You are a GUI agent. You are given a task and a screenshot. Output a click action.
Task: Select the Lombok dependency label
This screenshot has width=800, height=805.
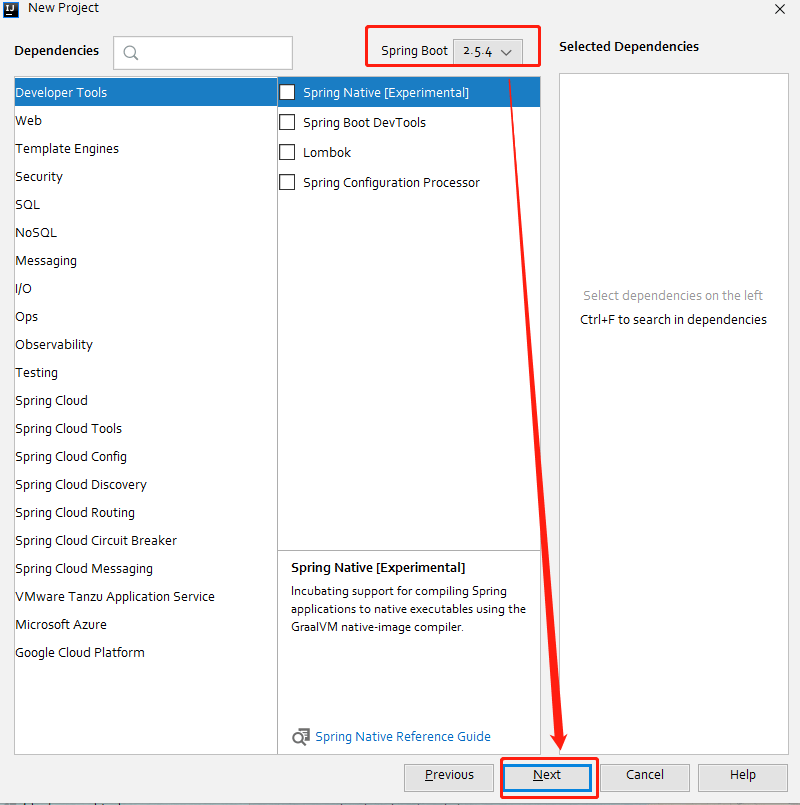click(327, 152)
